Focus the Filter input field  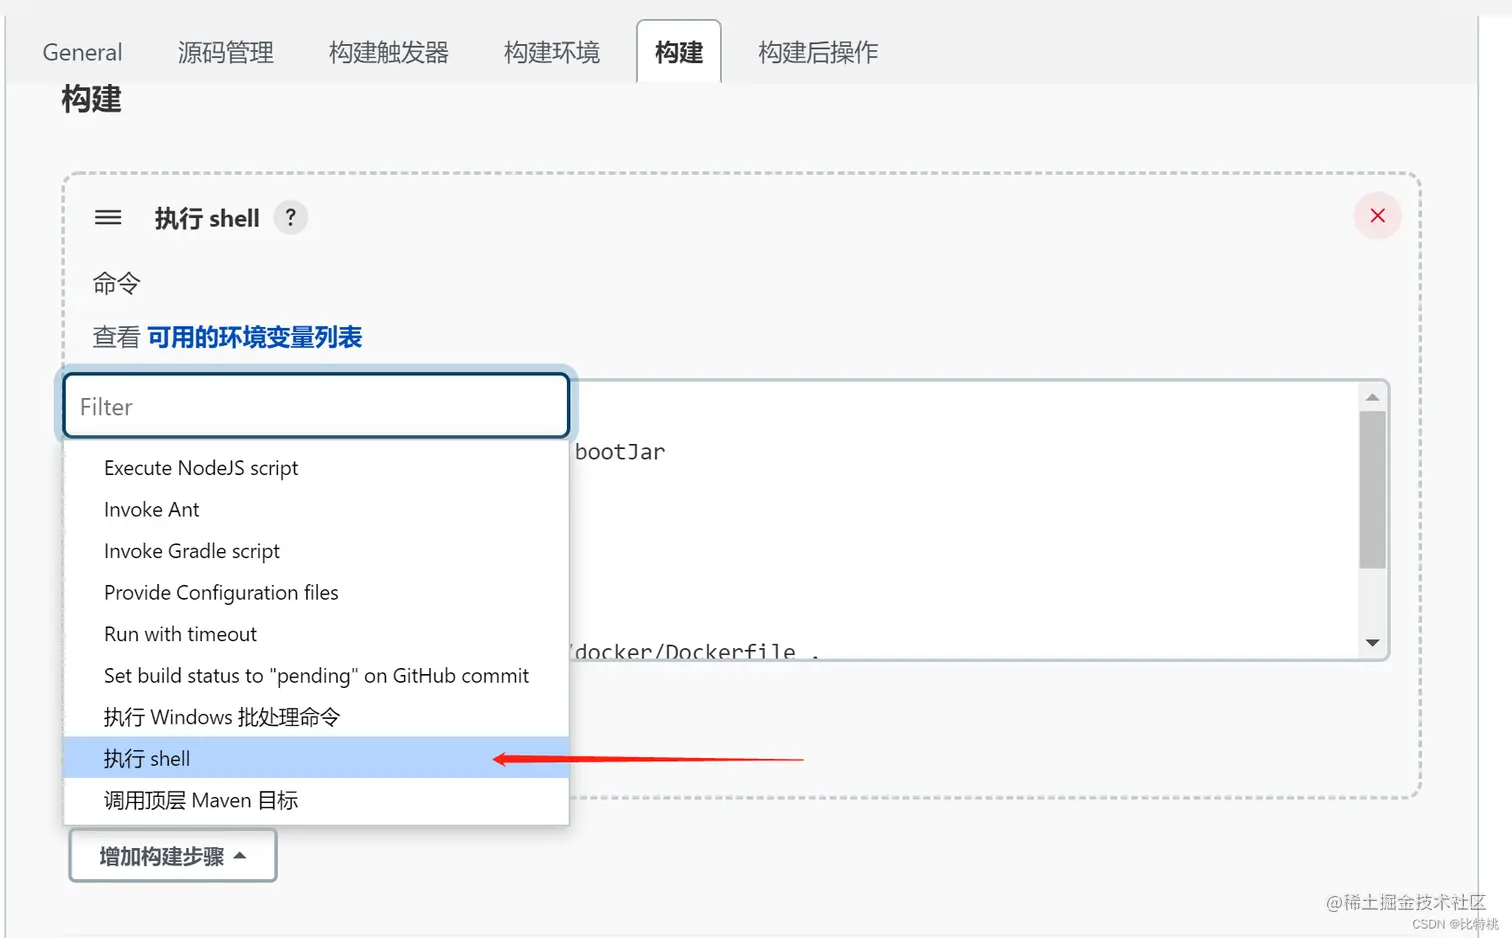(x=316, y=406)
